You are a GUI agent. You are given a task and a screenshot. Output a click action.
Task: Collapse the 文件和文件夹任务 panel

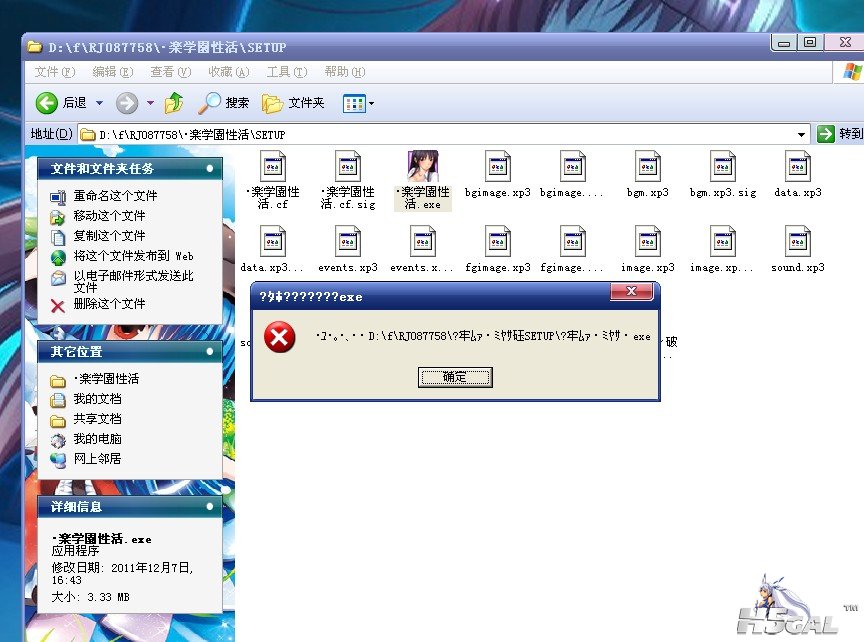[x=210, y=169]
